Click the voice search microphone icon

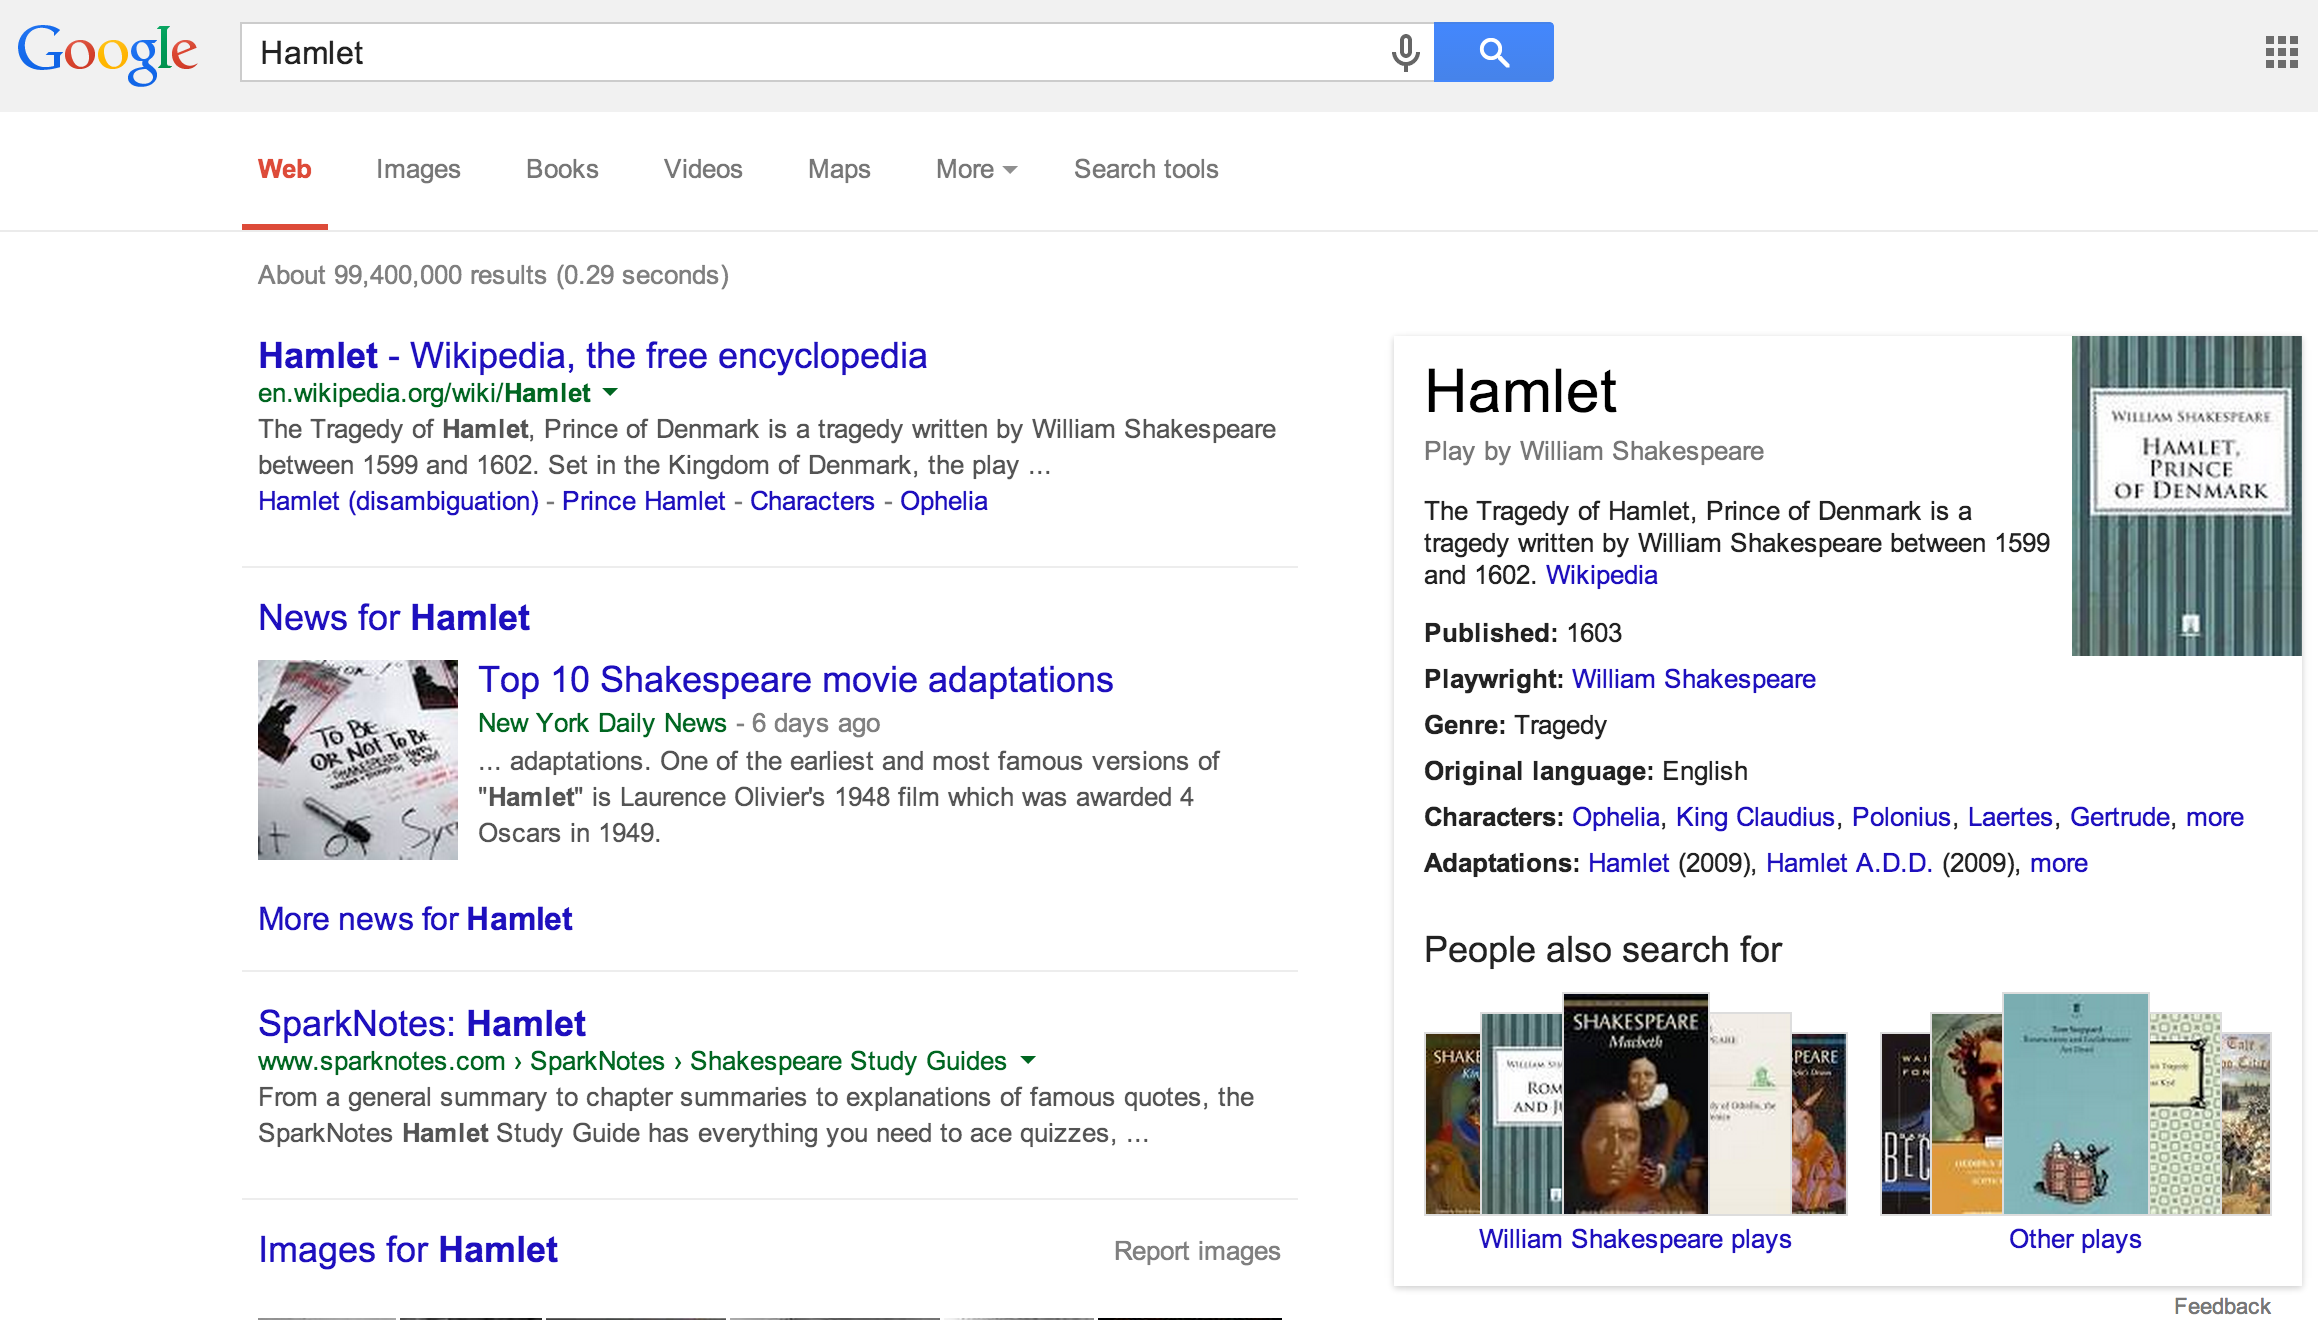[x=1405, y=52]
